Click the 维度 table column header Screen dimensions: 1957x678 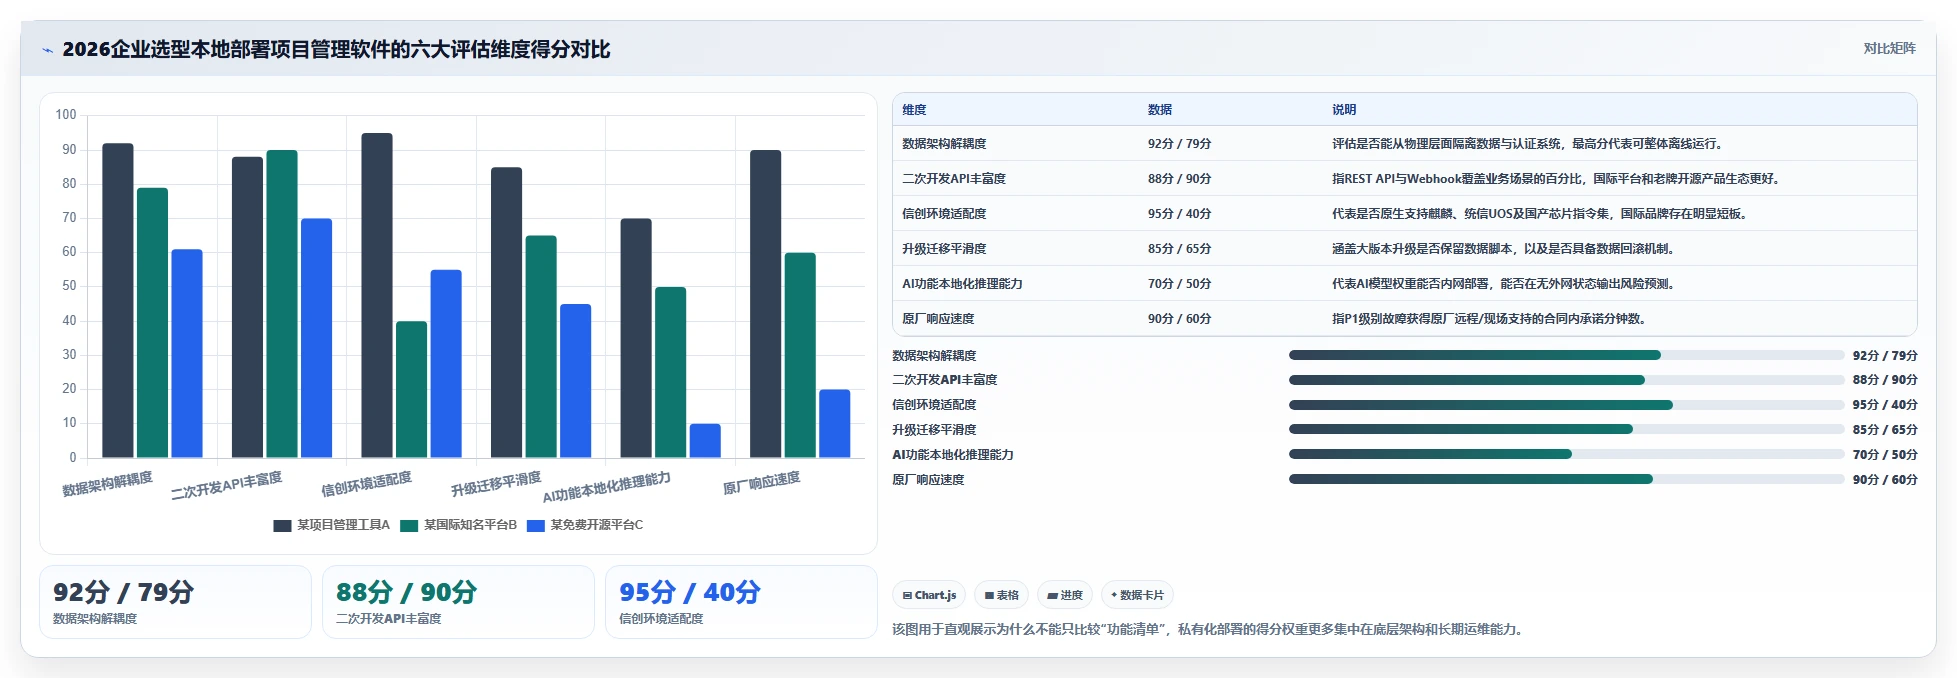pyautogui.click(x=914, y=110)
